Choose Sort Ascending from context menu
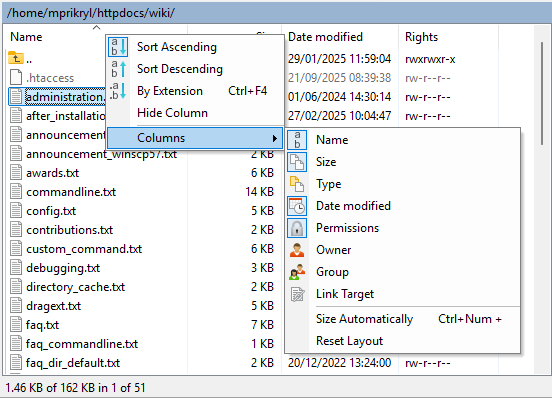 [195, 47]
